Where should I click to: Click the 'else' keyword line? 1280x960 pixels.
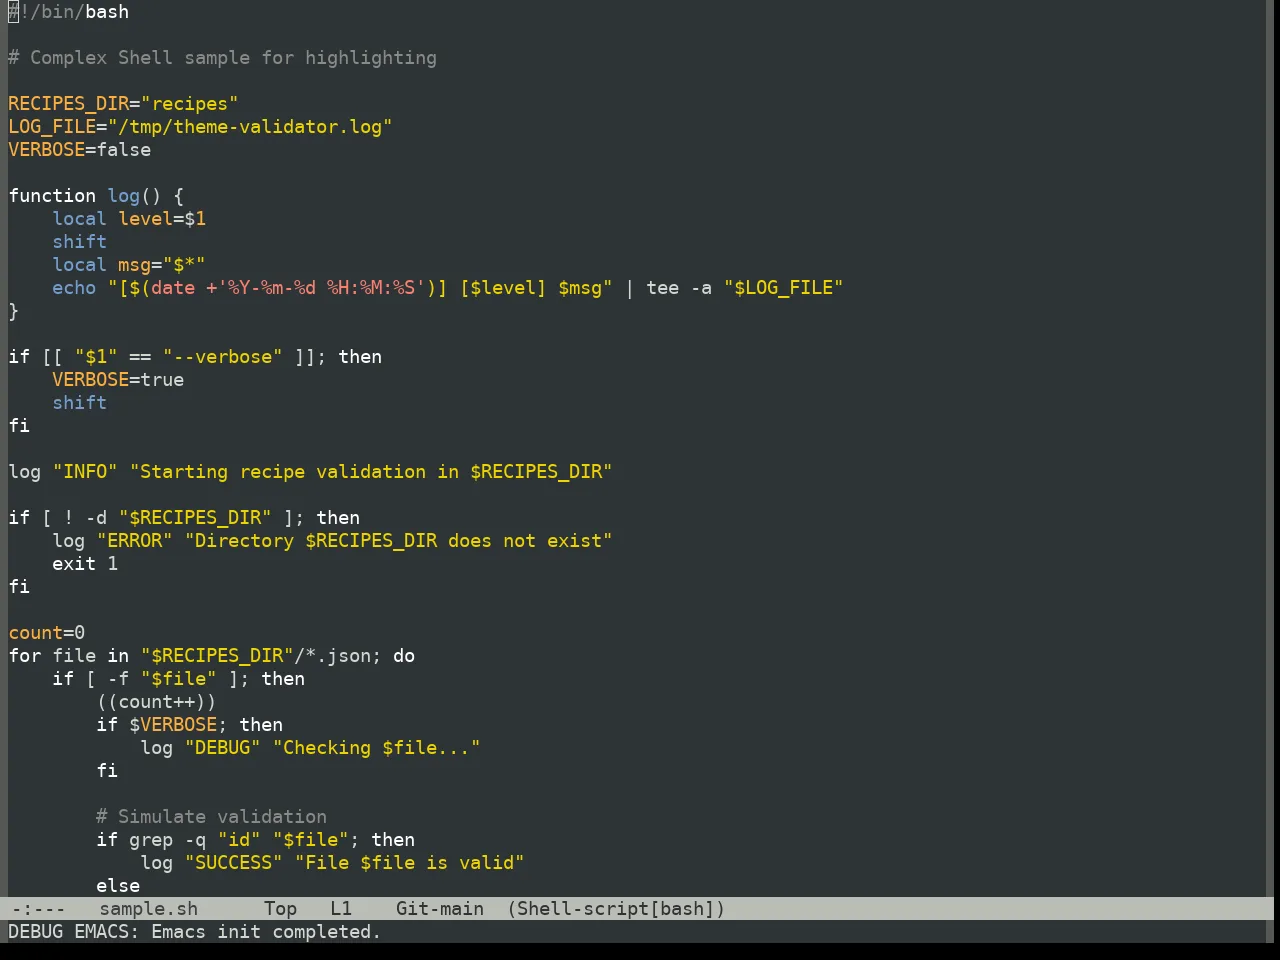tap(118, 886)
